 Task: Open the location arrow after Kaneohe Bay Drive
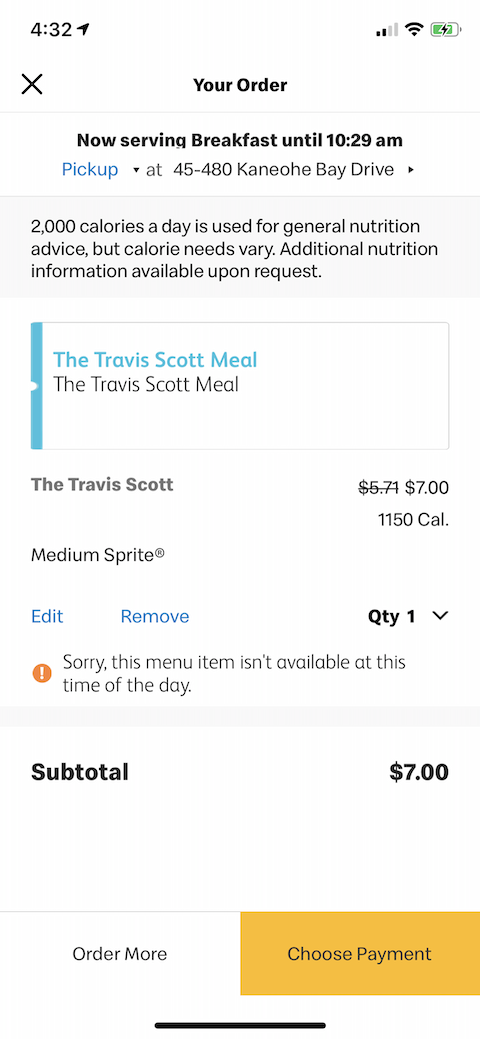[x=411, y=170]
